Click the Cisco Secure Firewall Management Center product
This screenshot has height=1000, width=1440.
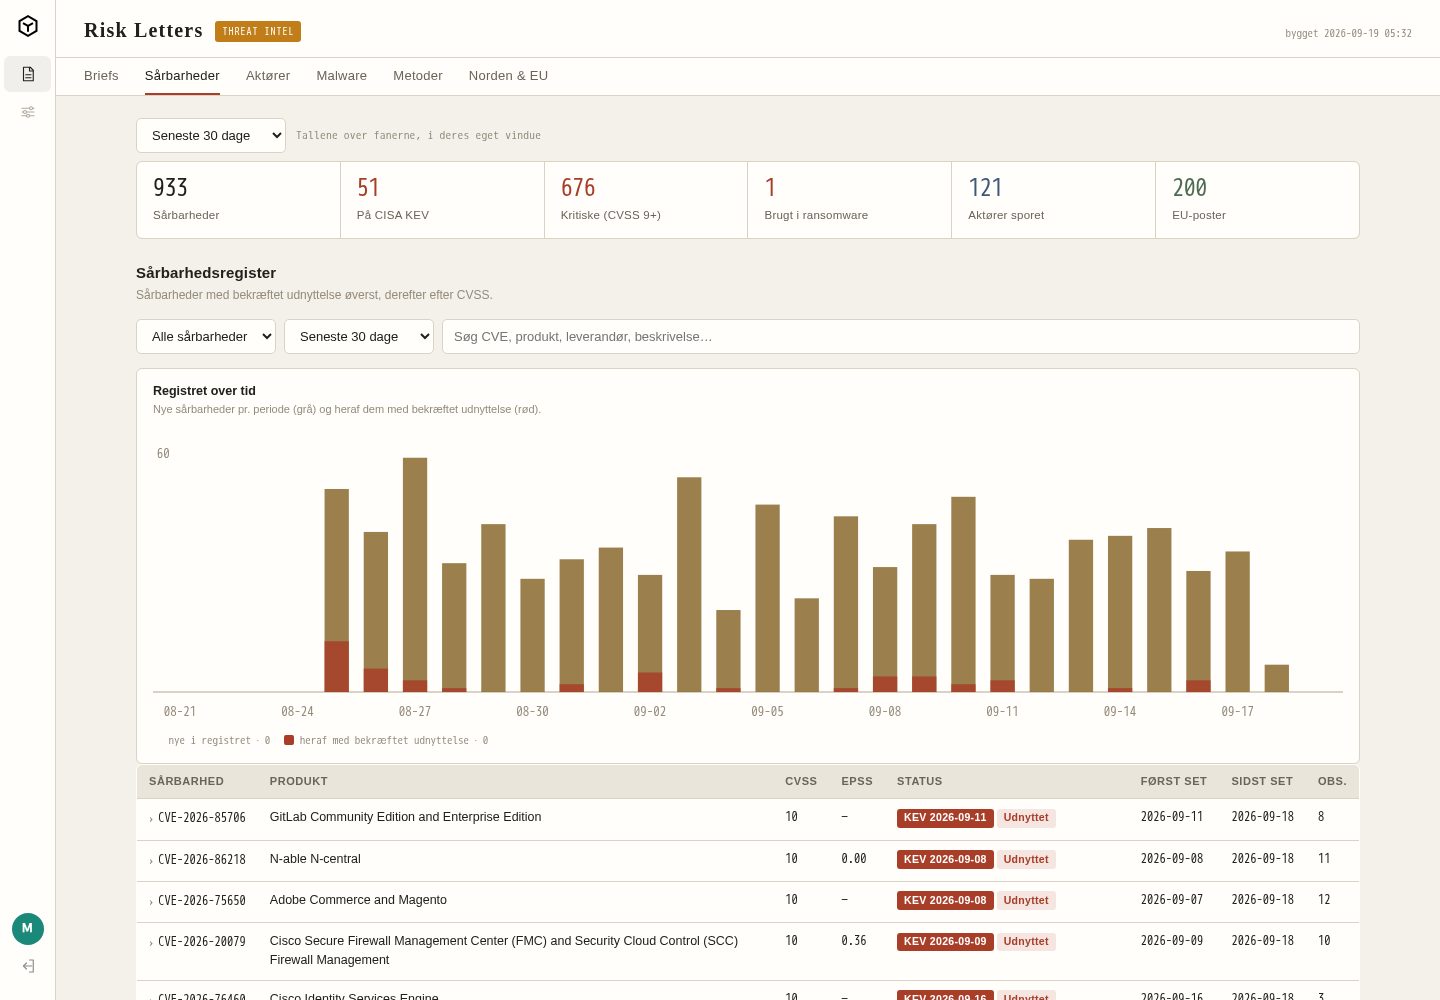coord(504,951)
